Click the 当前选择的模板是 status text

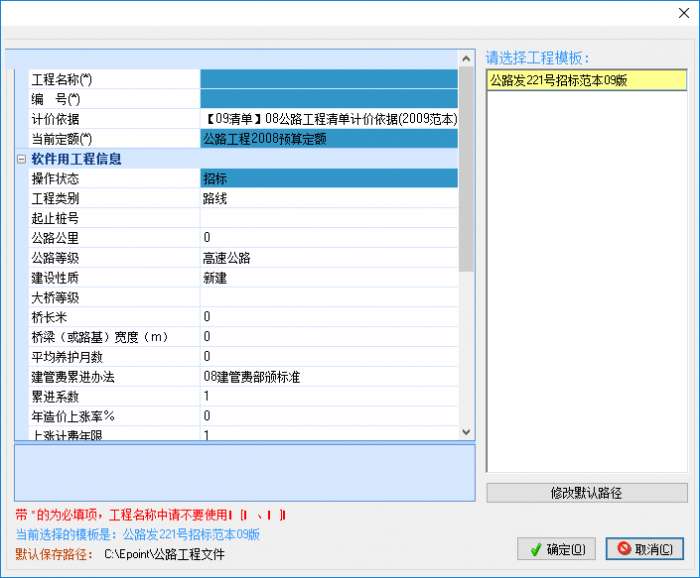click(138, 534)
